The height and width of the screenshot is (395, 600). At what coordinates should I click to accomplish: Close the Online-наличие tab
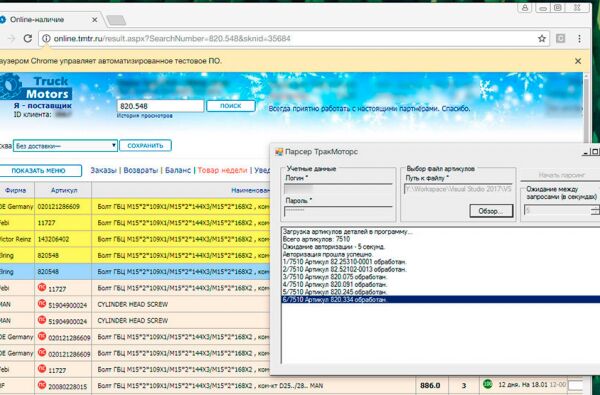pos(95,20)
